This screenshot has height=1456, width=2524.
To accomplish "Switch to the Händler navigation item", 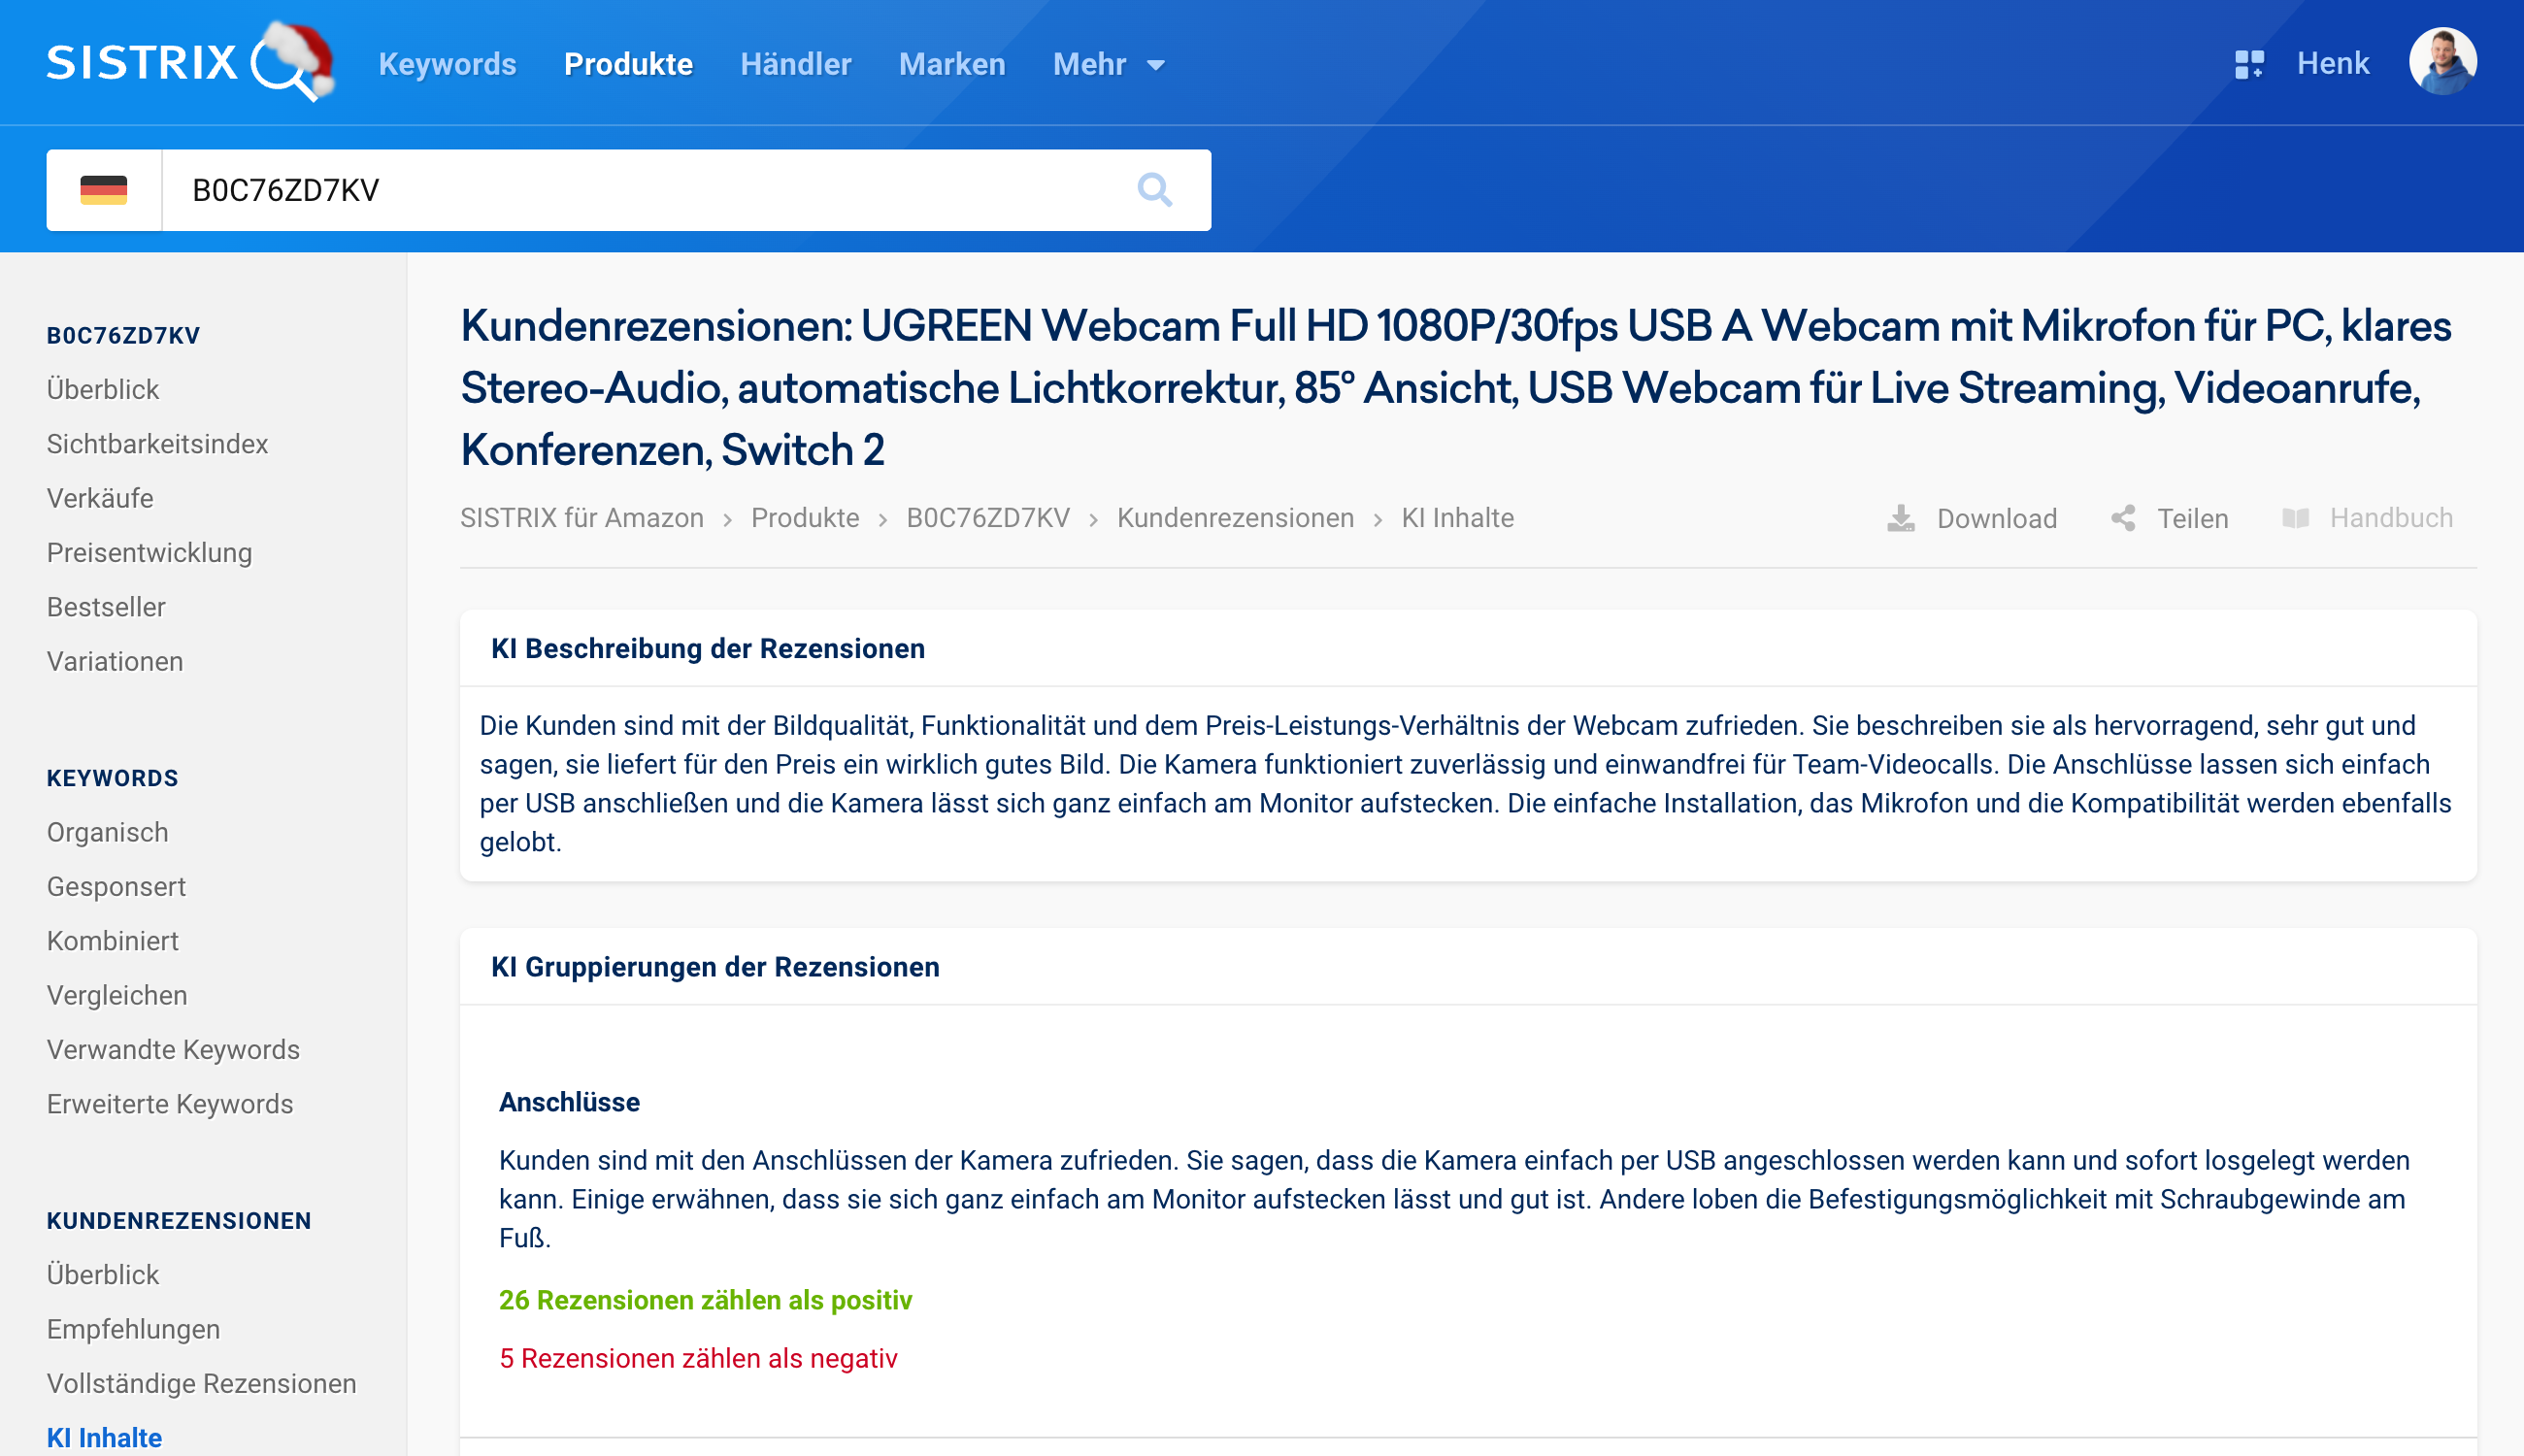I will [x=795, y=63].
